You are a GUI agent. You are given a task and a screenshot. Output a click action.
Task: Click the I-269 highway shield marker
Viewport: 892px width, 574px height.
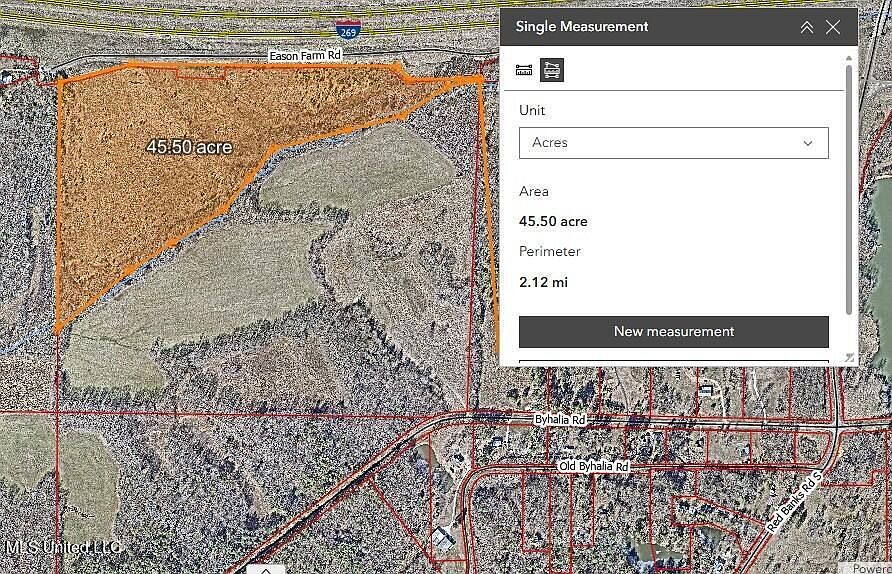[347, 30]
